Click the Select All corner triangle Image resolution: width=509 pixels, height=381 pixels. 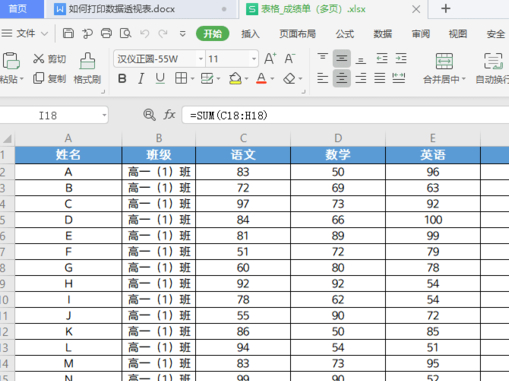pyautogui.click(x=7, y=138)
